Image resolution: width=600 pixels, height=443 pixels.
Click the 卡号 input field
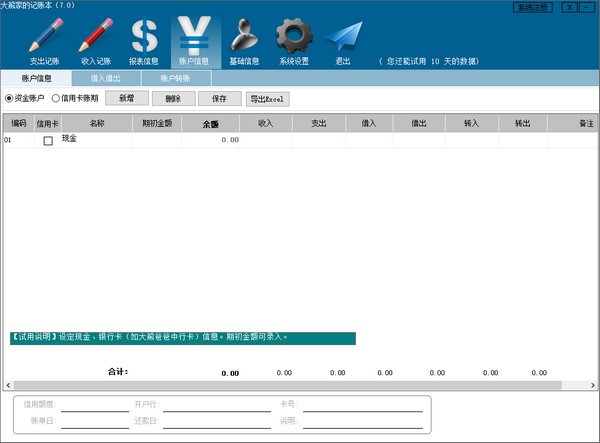tap(363, 406)
